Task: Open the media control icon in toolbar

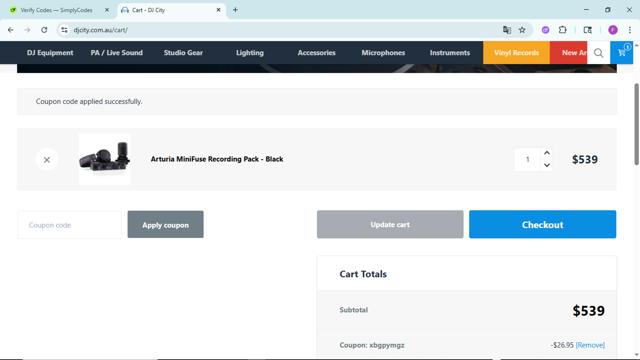Action: click(587, 30)
